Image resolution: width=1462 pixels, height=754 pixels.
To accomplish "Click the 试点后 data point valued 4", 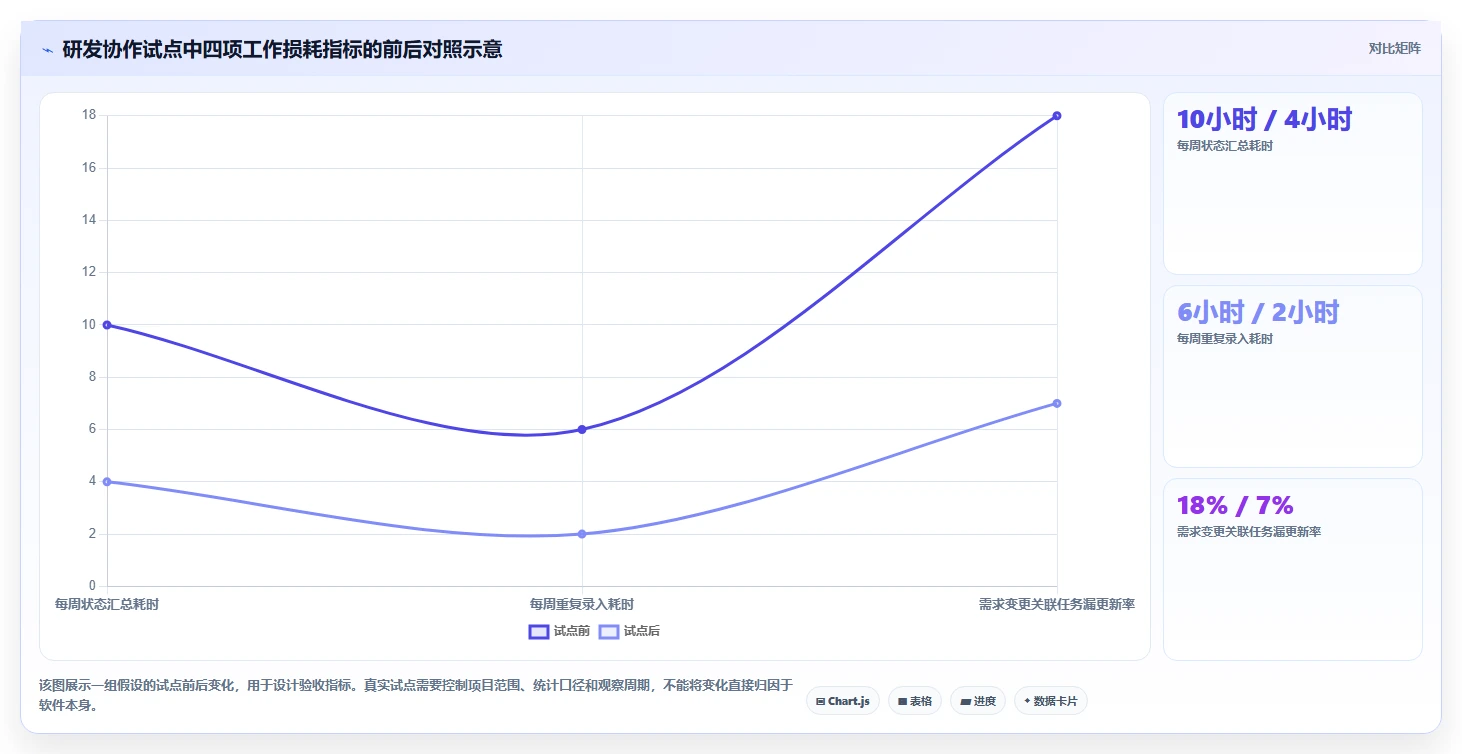I will pos(107,481).
